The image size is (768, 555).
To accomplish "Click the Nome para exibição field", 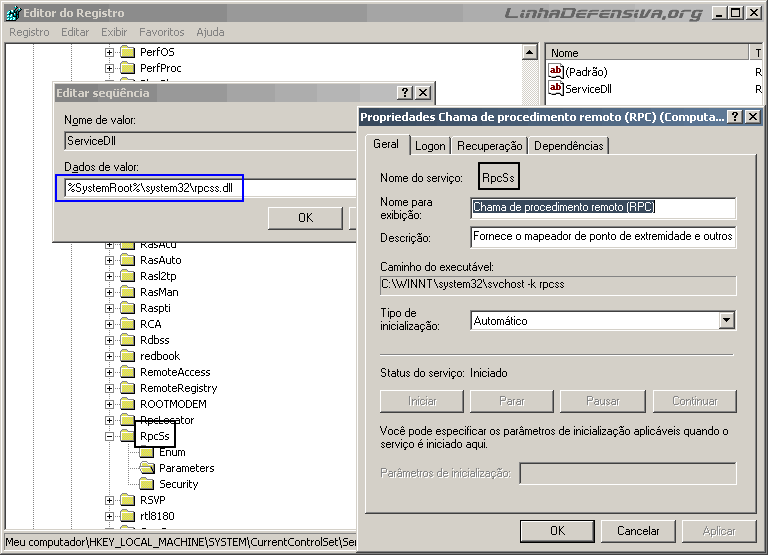I will click(603, 208).
